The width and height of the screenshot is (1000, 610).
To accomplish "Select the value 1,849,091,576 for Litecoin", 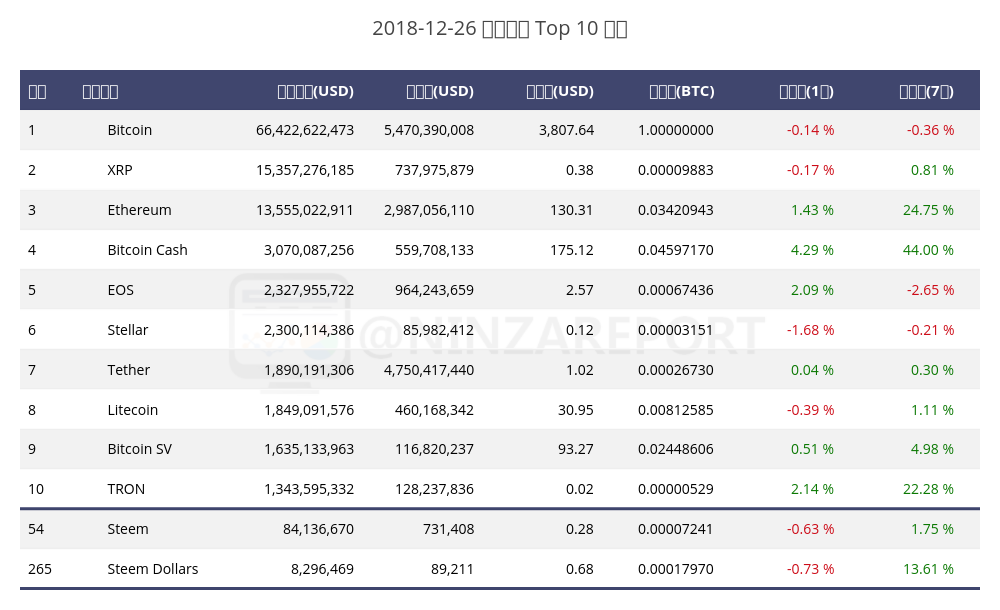I will 309,410.
